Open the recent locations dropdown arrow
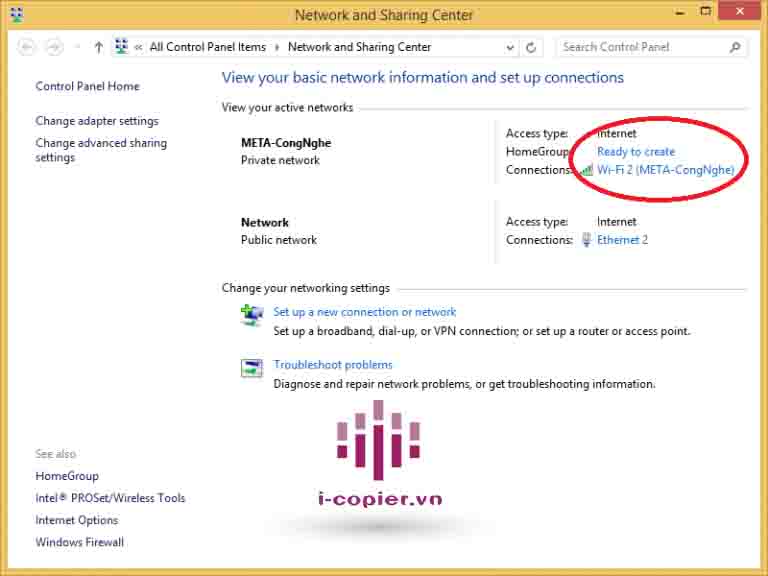Image resolution: width=768 pixels, height=576 pixels. [77, 47]
